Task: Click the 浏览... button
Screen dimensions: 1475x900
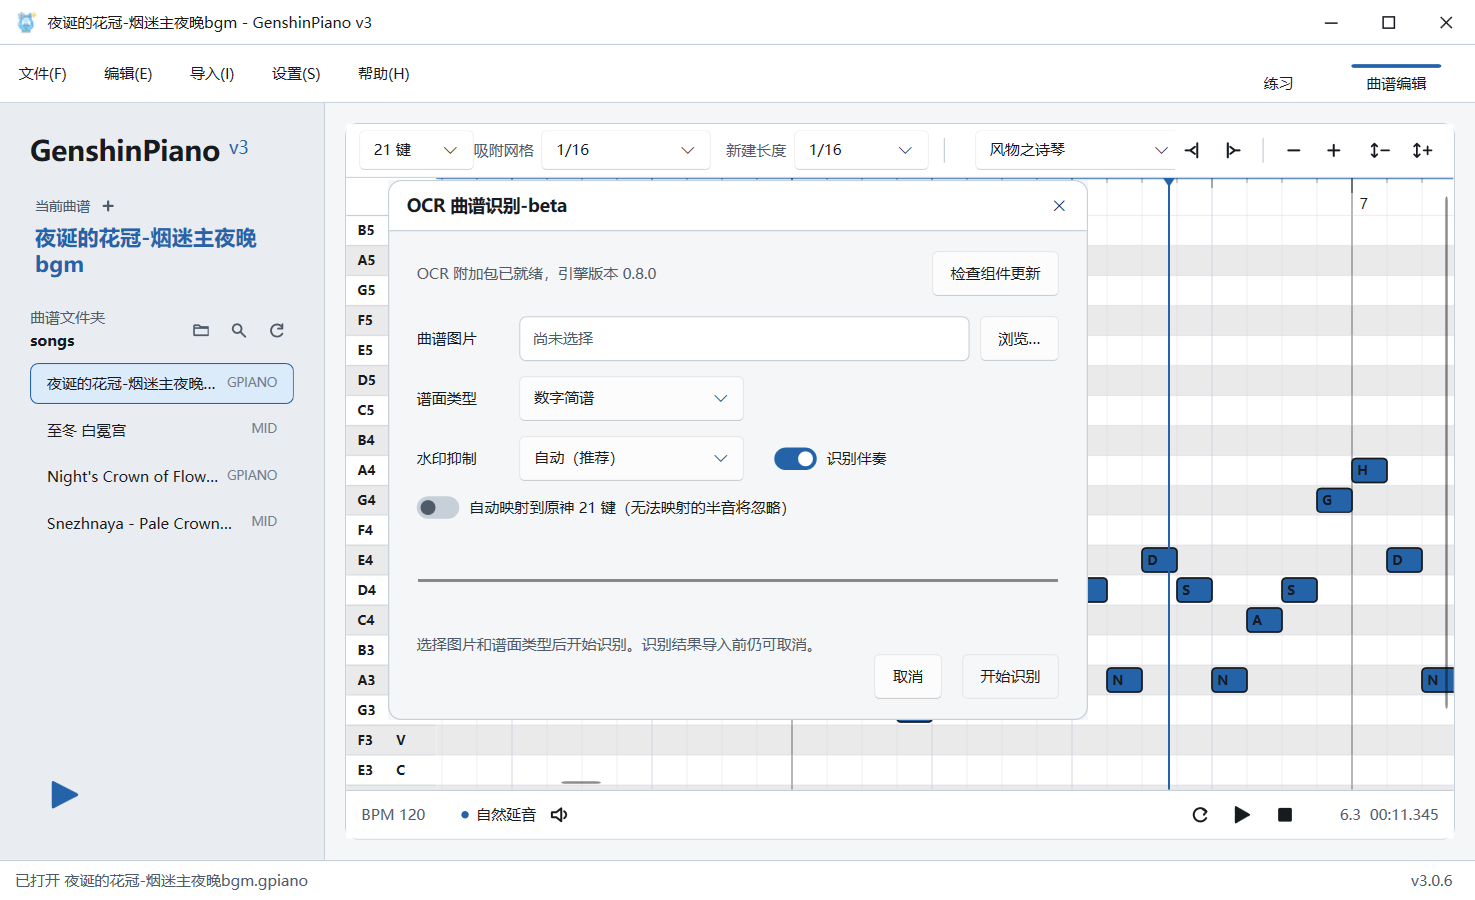Action: [1019, 339]
